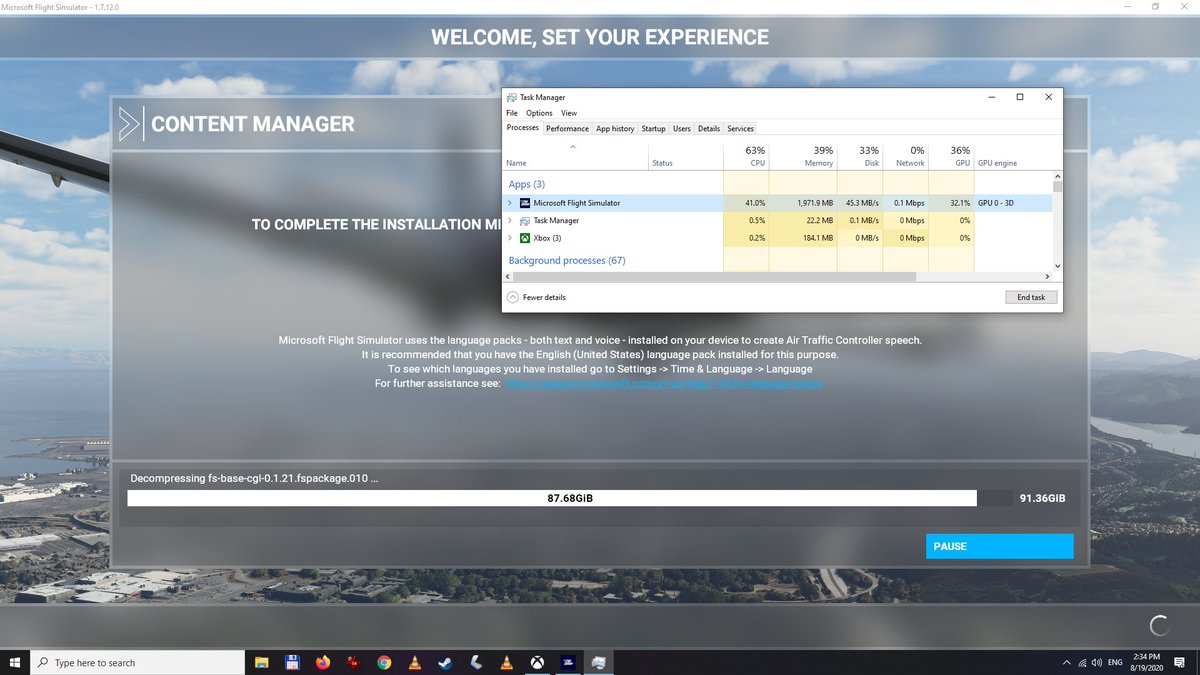Open the notification center icon

pyautogui.click(x=1179, y=662)
